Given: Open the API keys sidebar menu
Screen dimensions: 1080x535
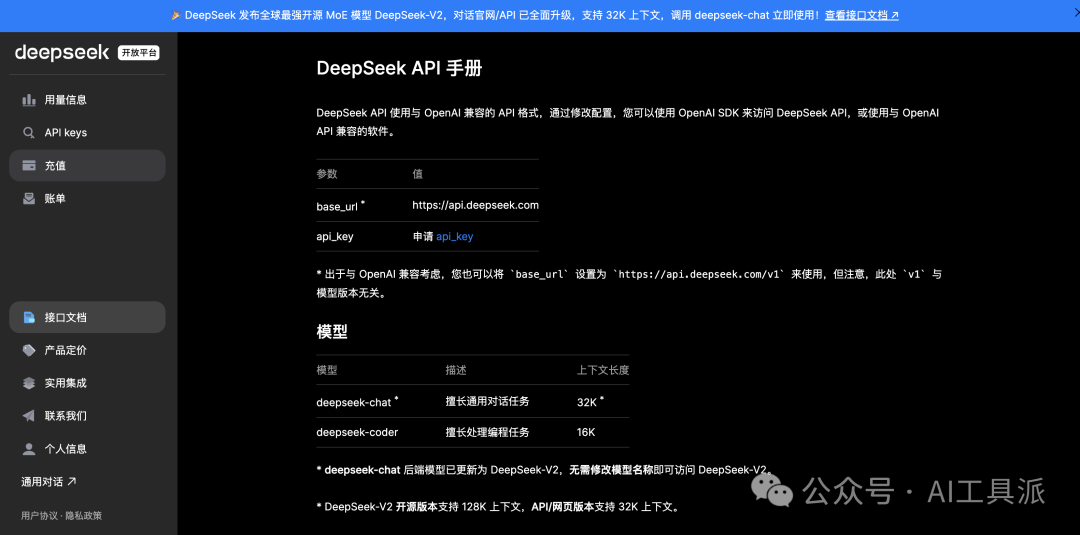Looking at the screenshot, I should pos(87,133).
